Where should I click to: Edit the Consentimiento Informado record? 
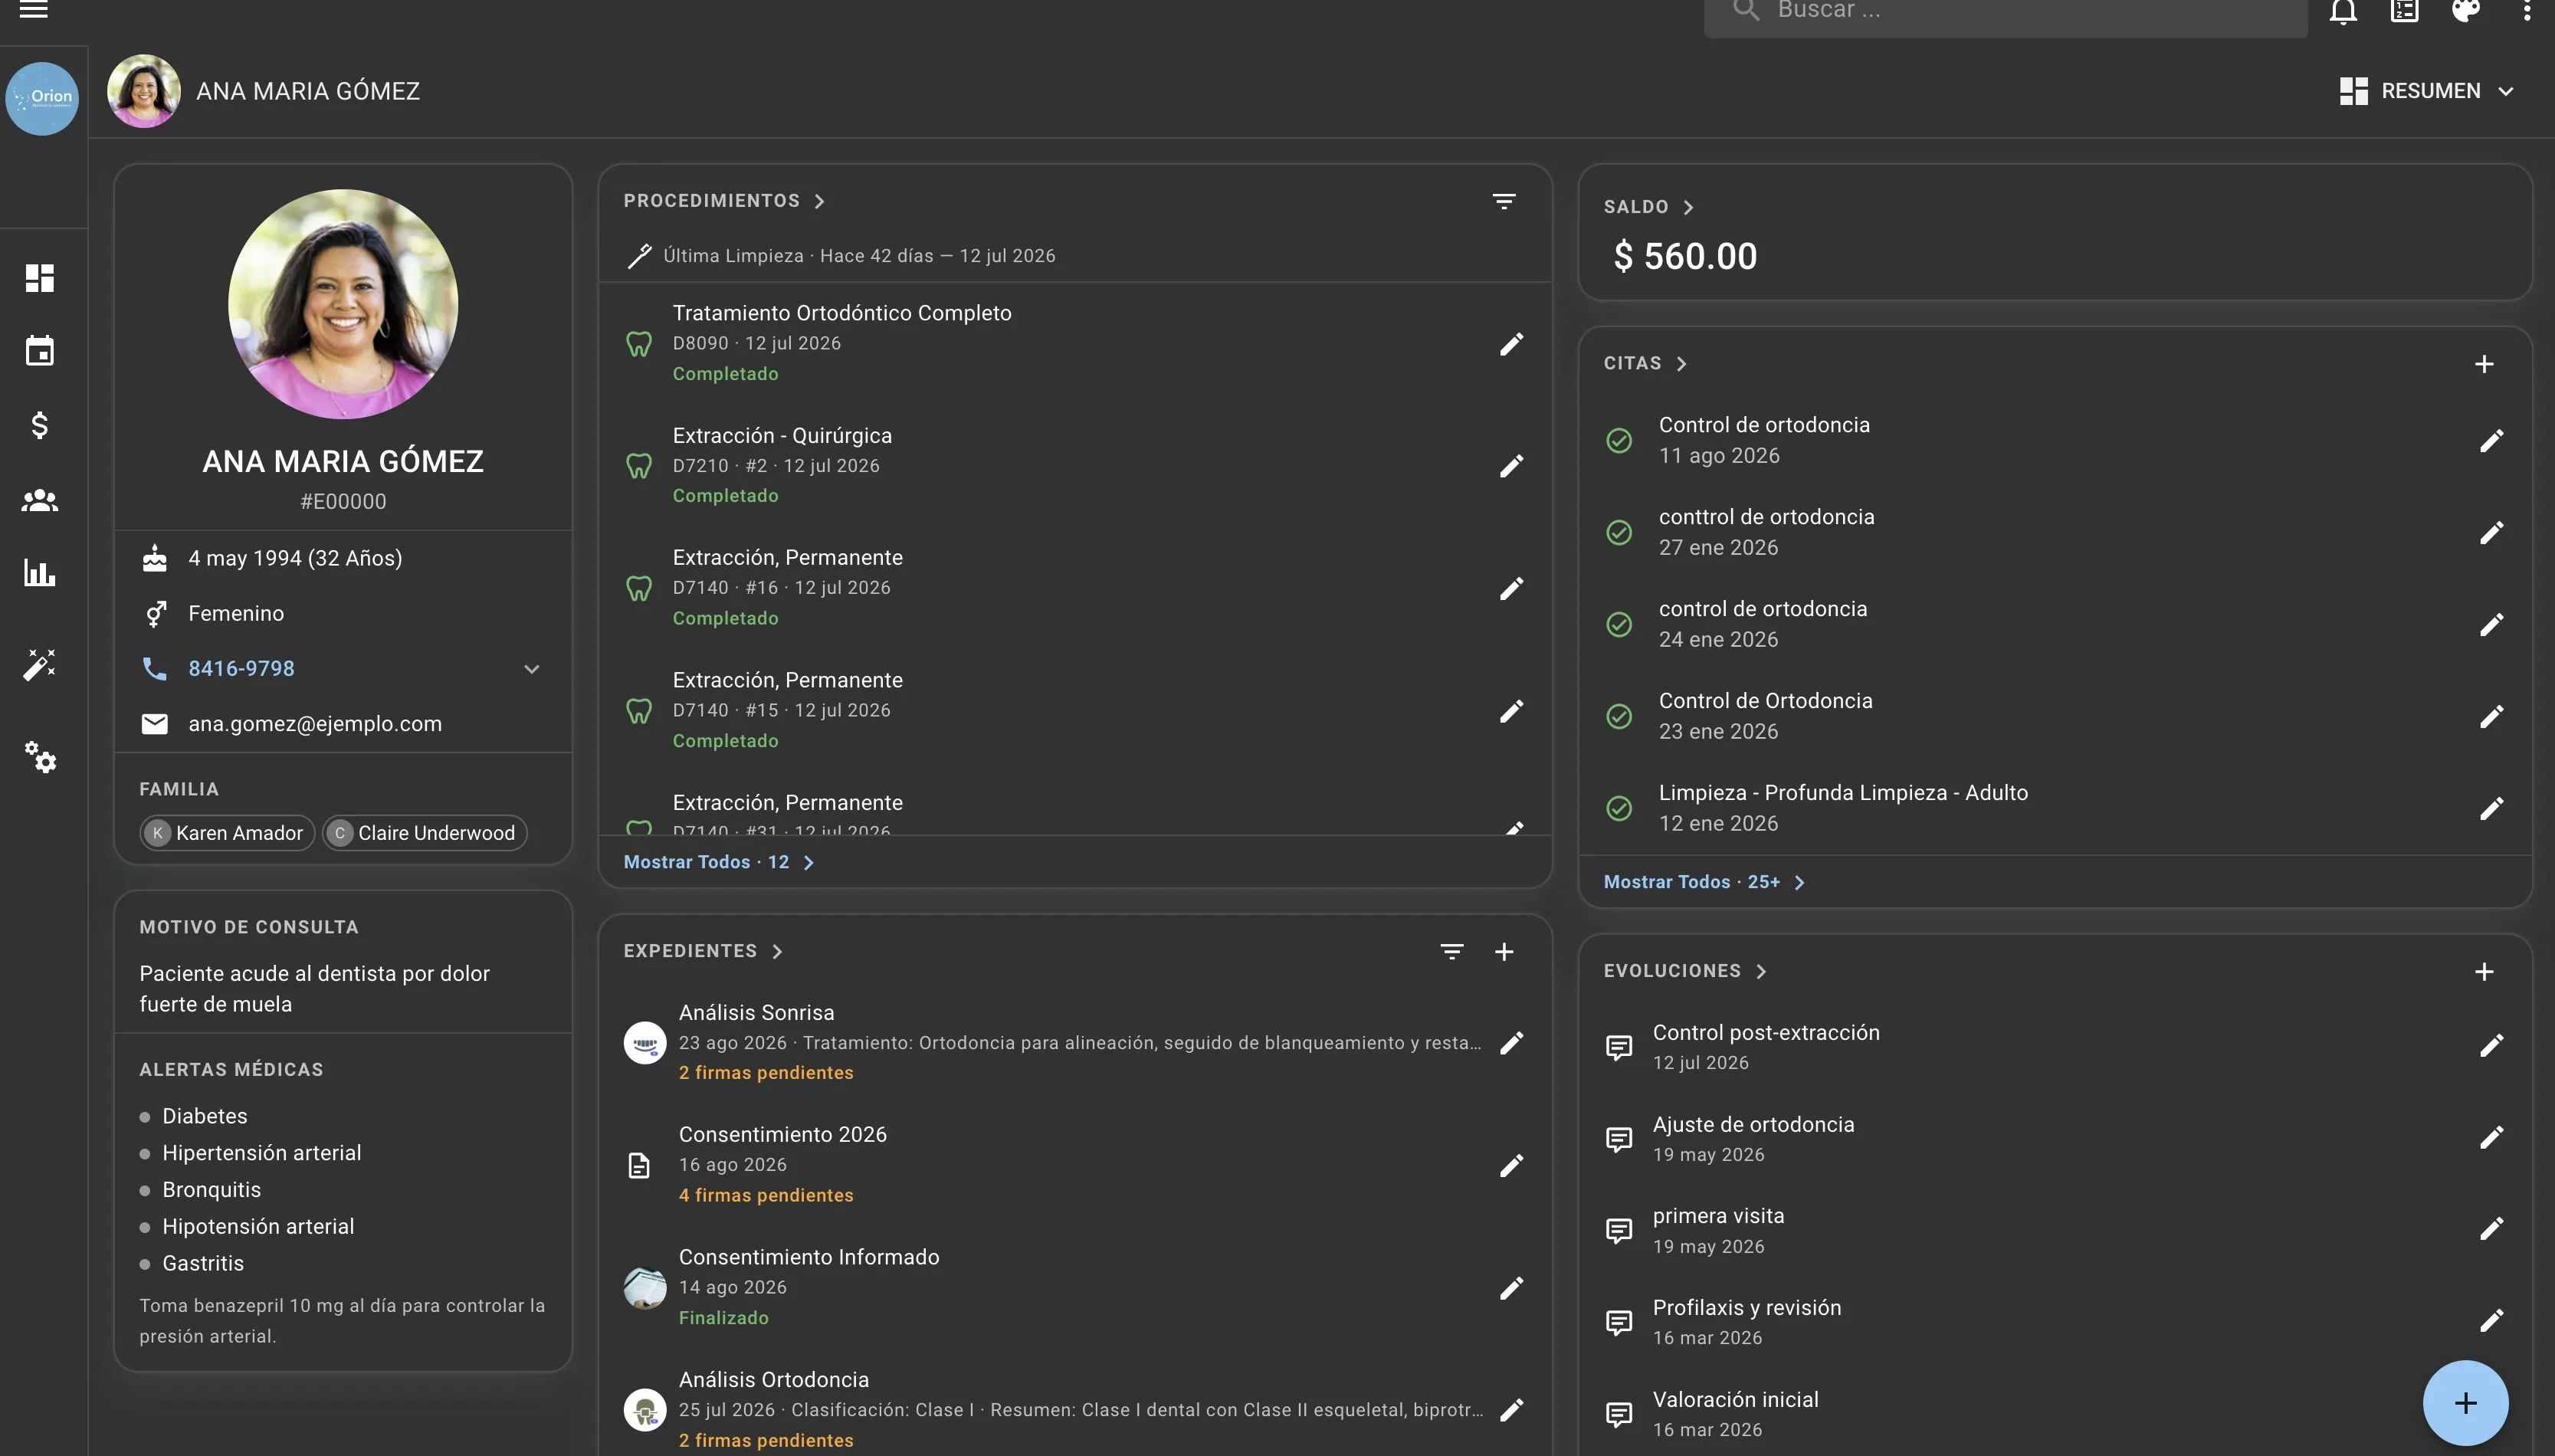point(1512,1288)
